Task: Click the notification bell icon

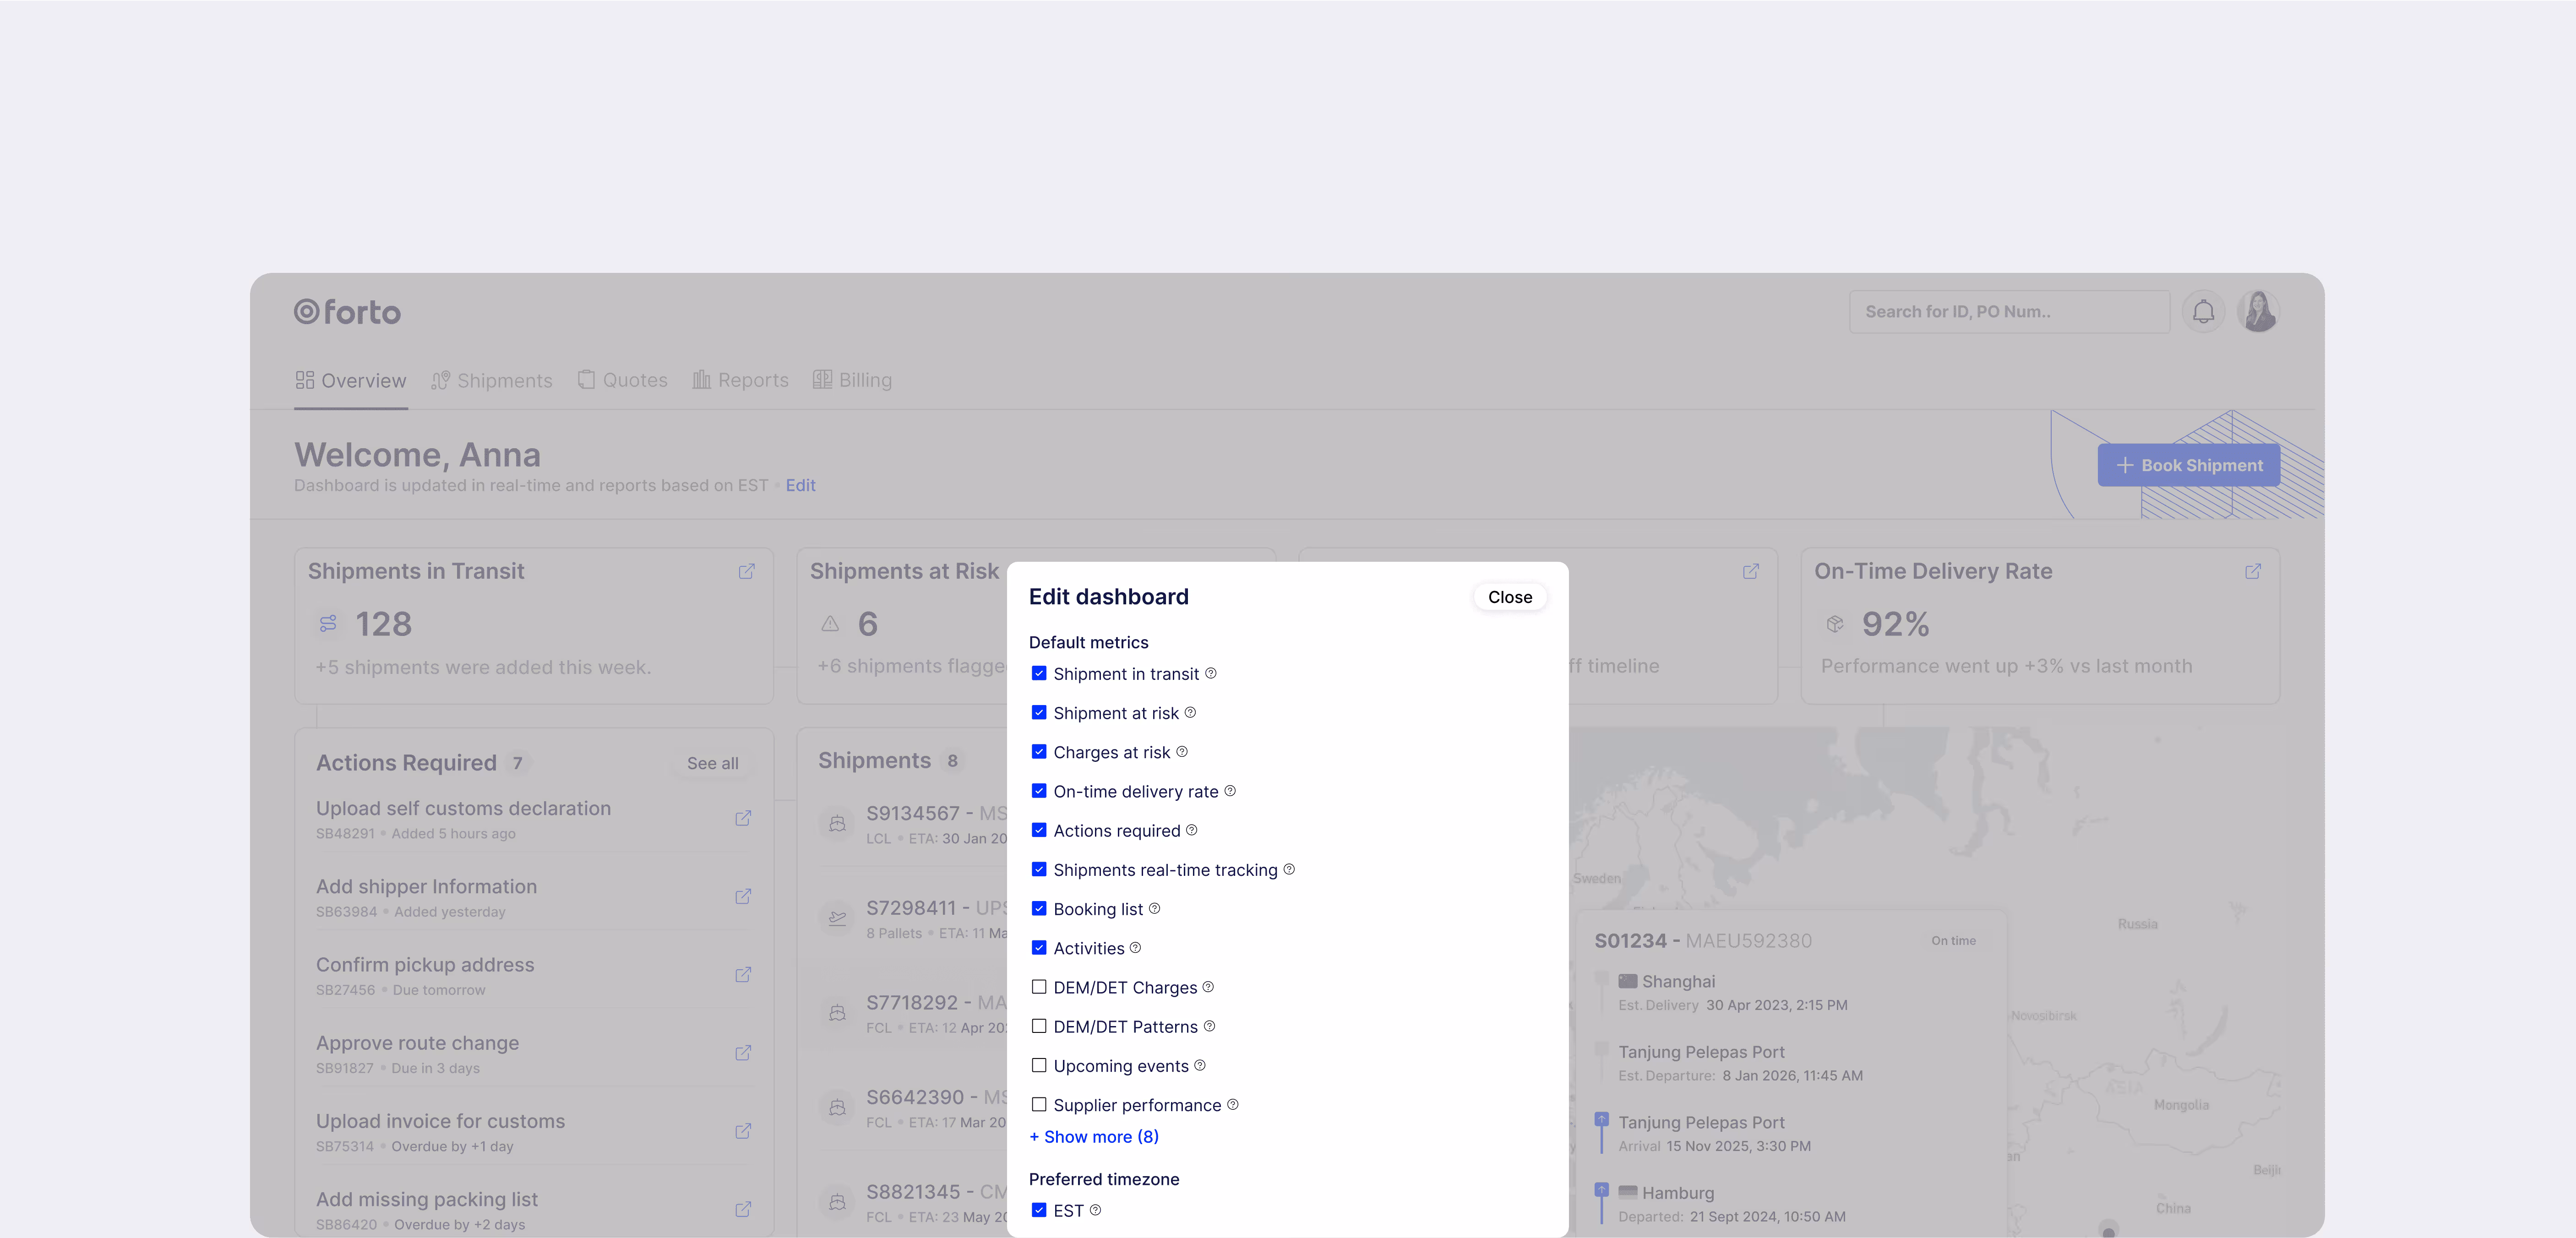Action: (x=2203, y=312)
